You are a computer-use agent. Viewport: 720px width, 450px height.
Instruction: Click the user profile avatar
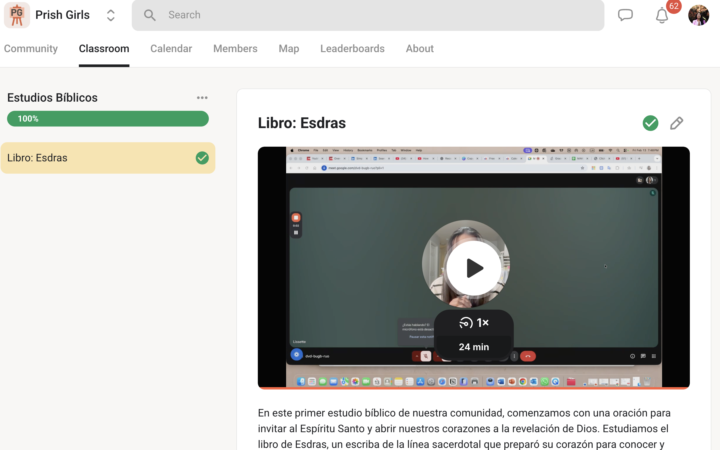[x=698, y=15]
